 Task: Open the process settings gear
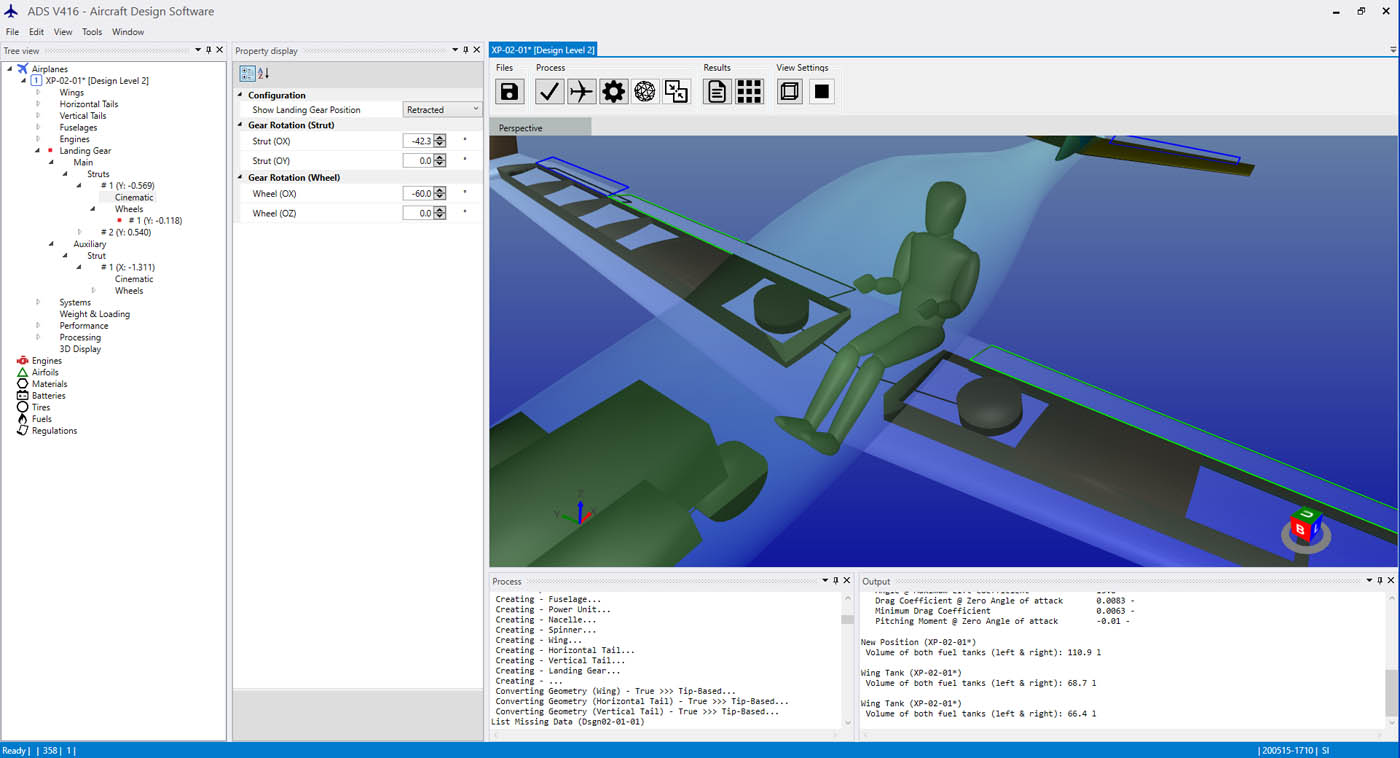click(x=613, y=90)
